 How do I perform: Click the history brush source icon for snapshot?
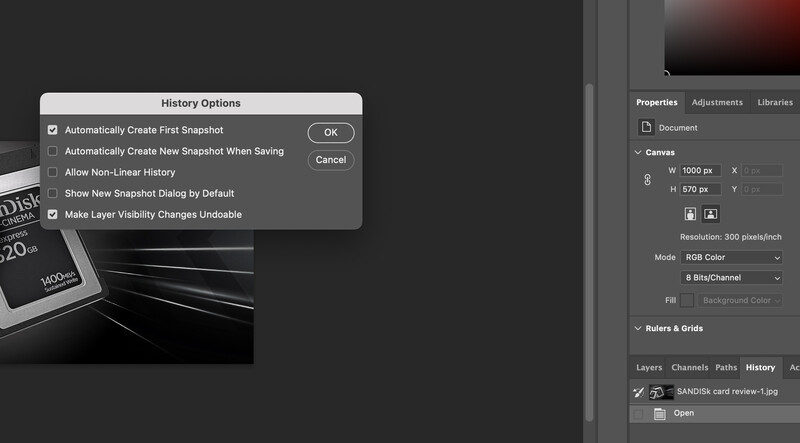pos(638,392)
